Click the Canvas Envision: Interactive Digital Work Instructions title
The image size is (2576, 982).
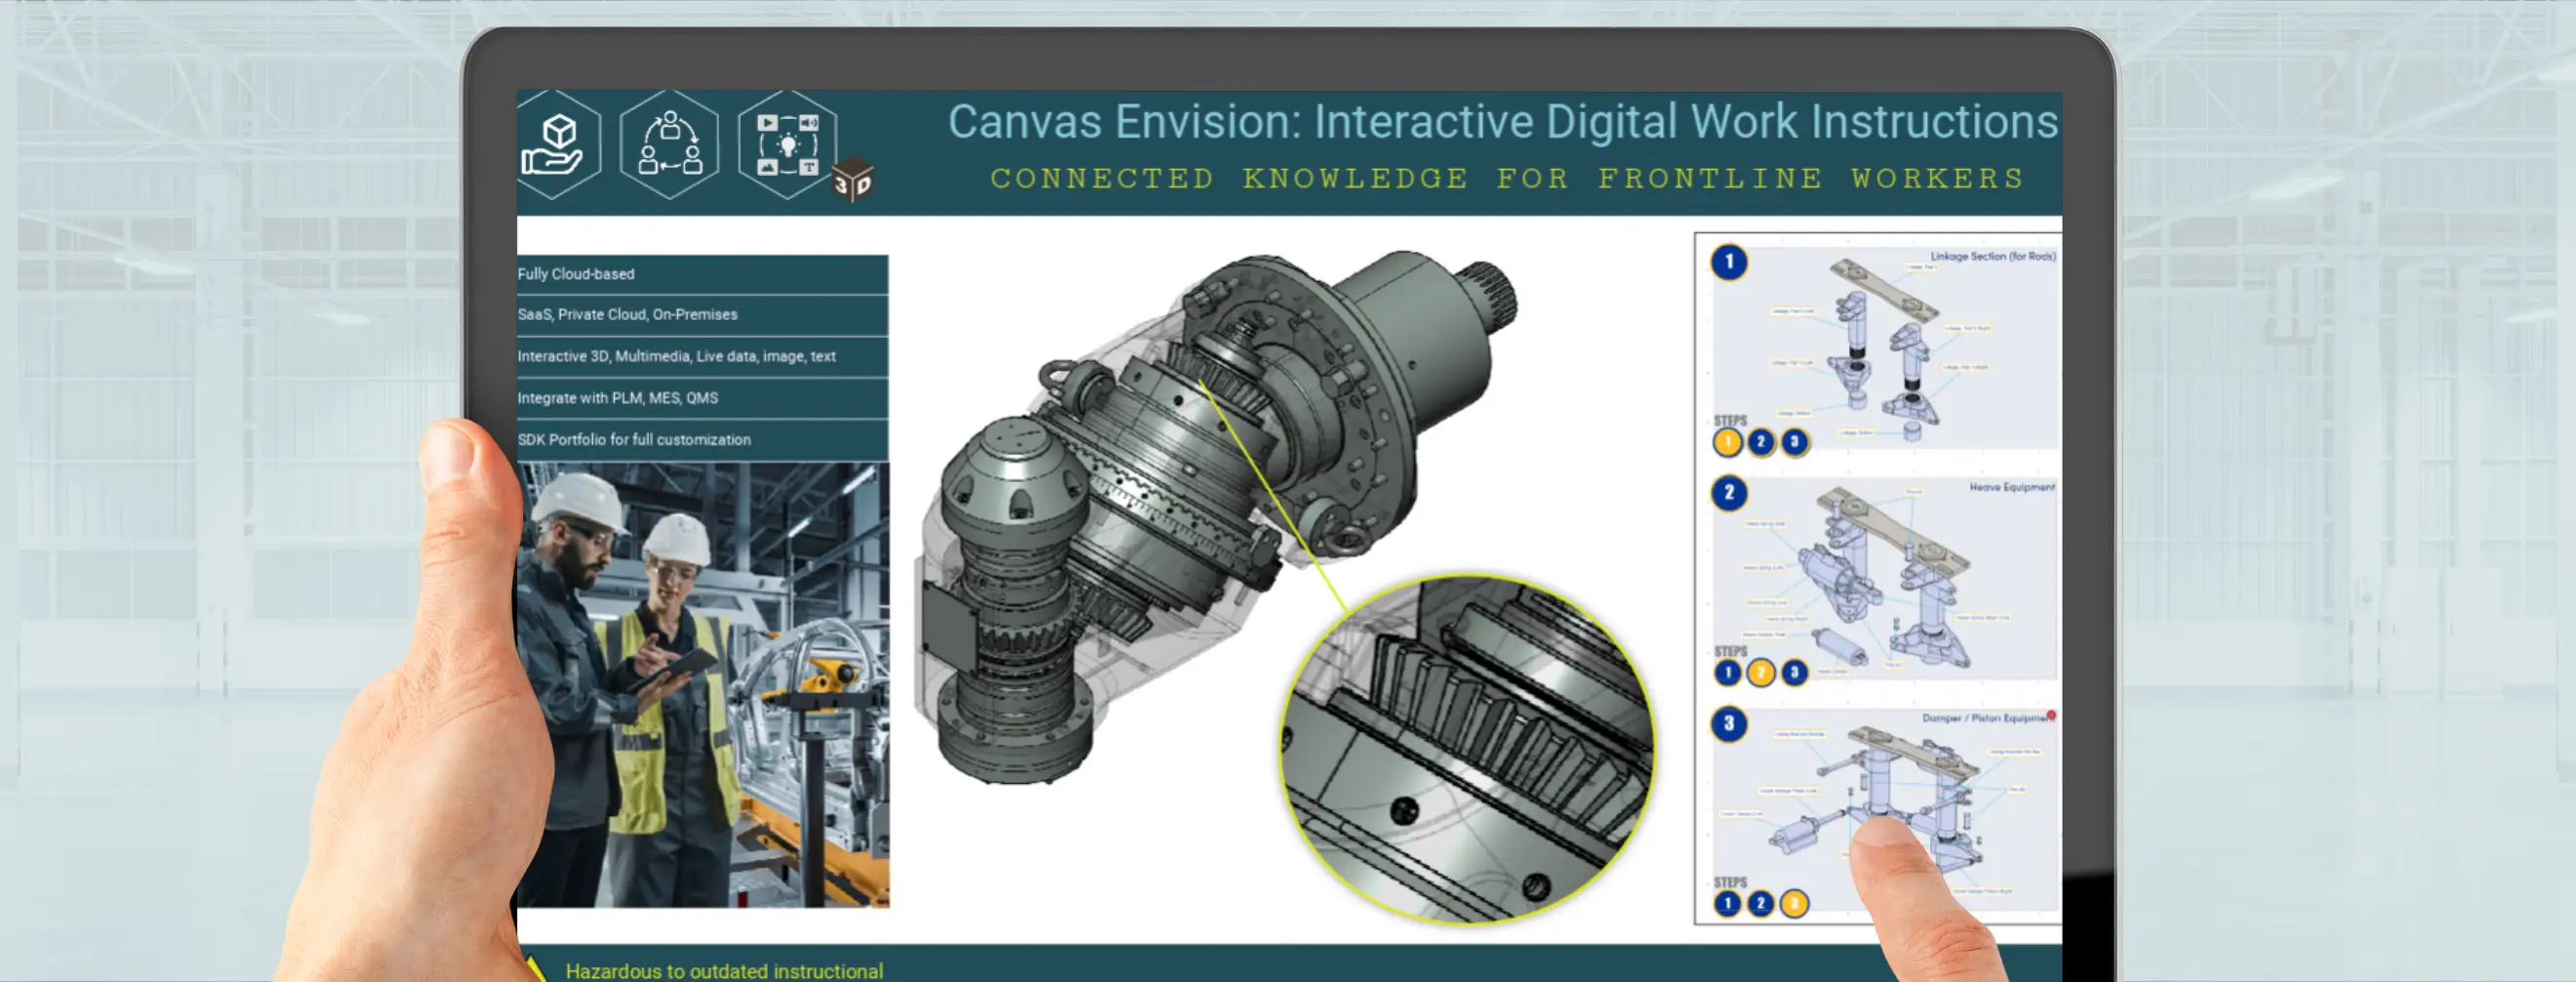1502,122
